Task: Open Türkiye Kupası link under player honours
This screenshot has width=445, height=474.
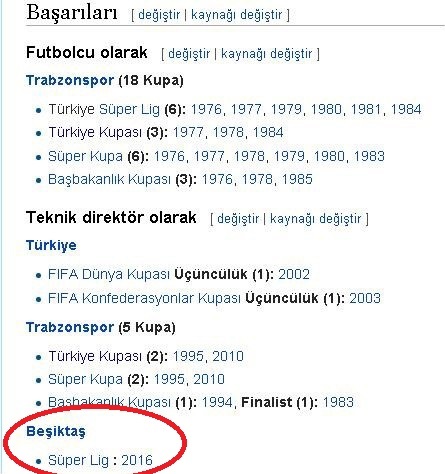Action: pyautogui.click(x=95, y=132)
